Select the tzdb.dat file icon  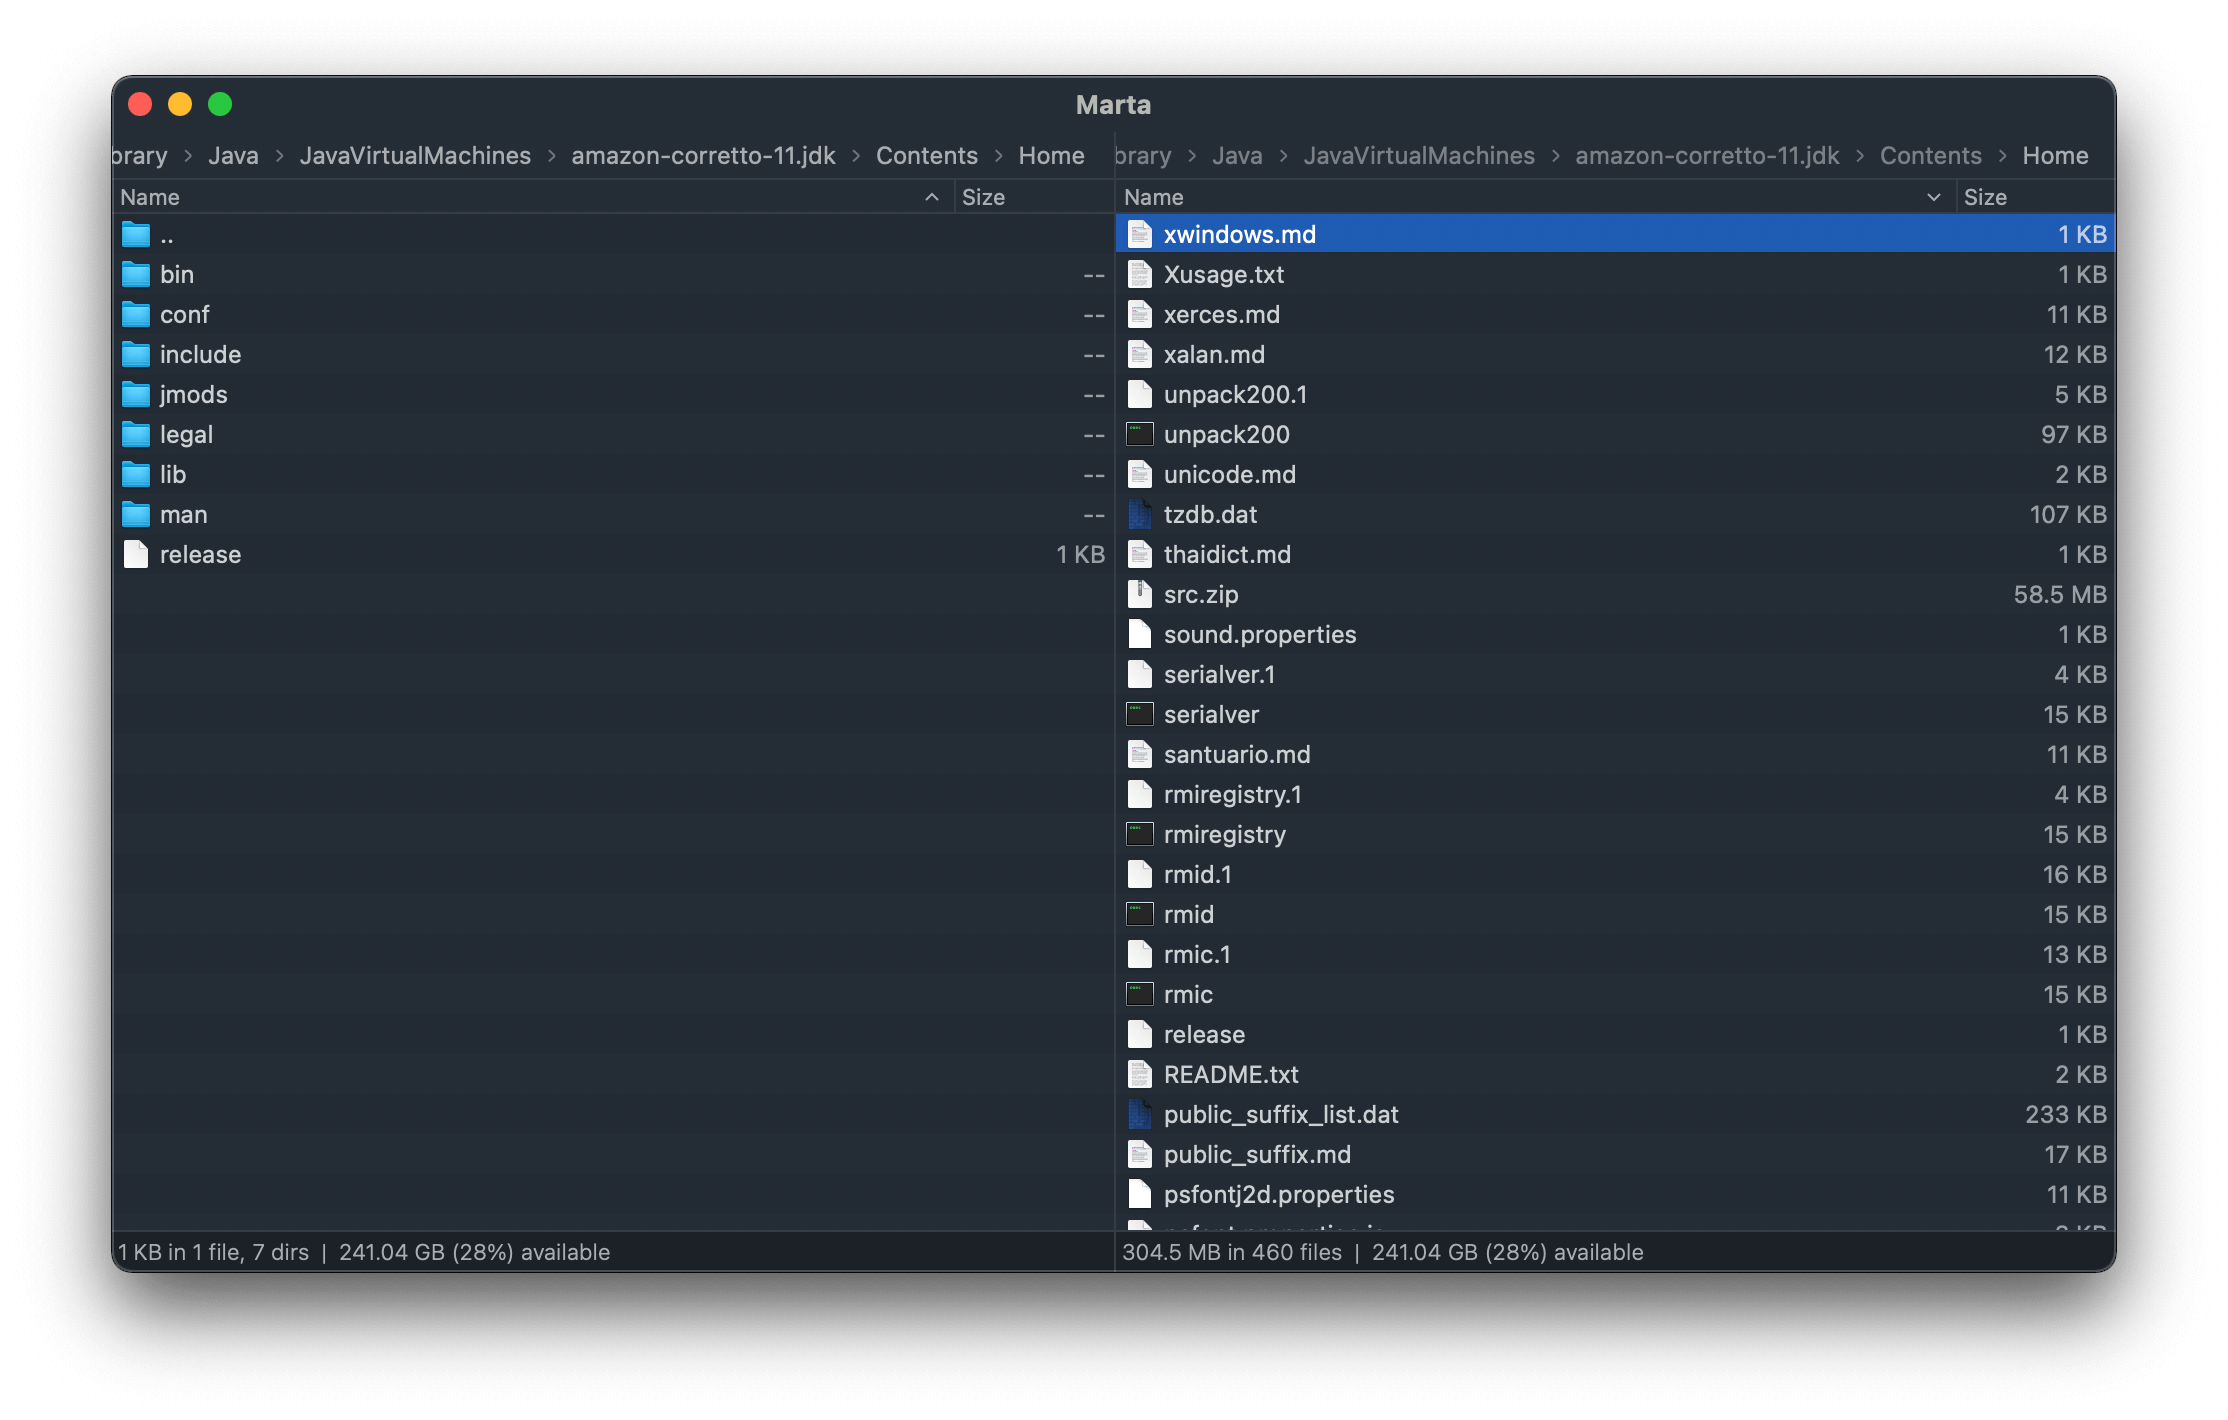tap(1139, 515)
